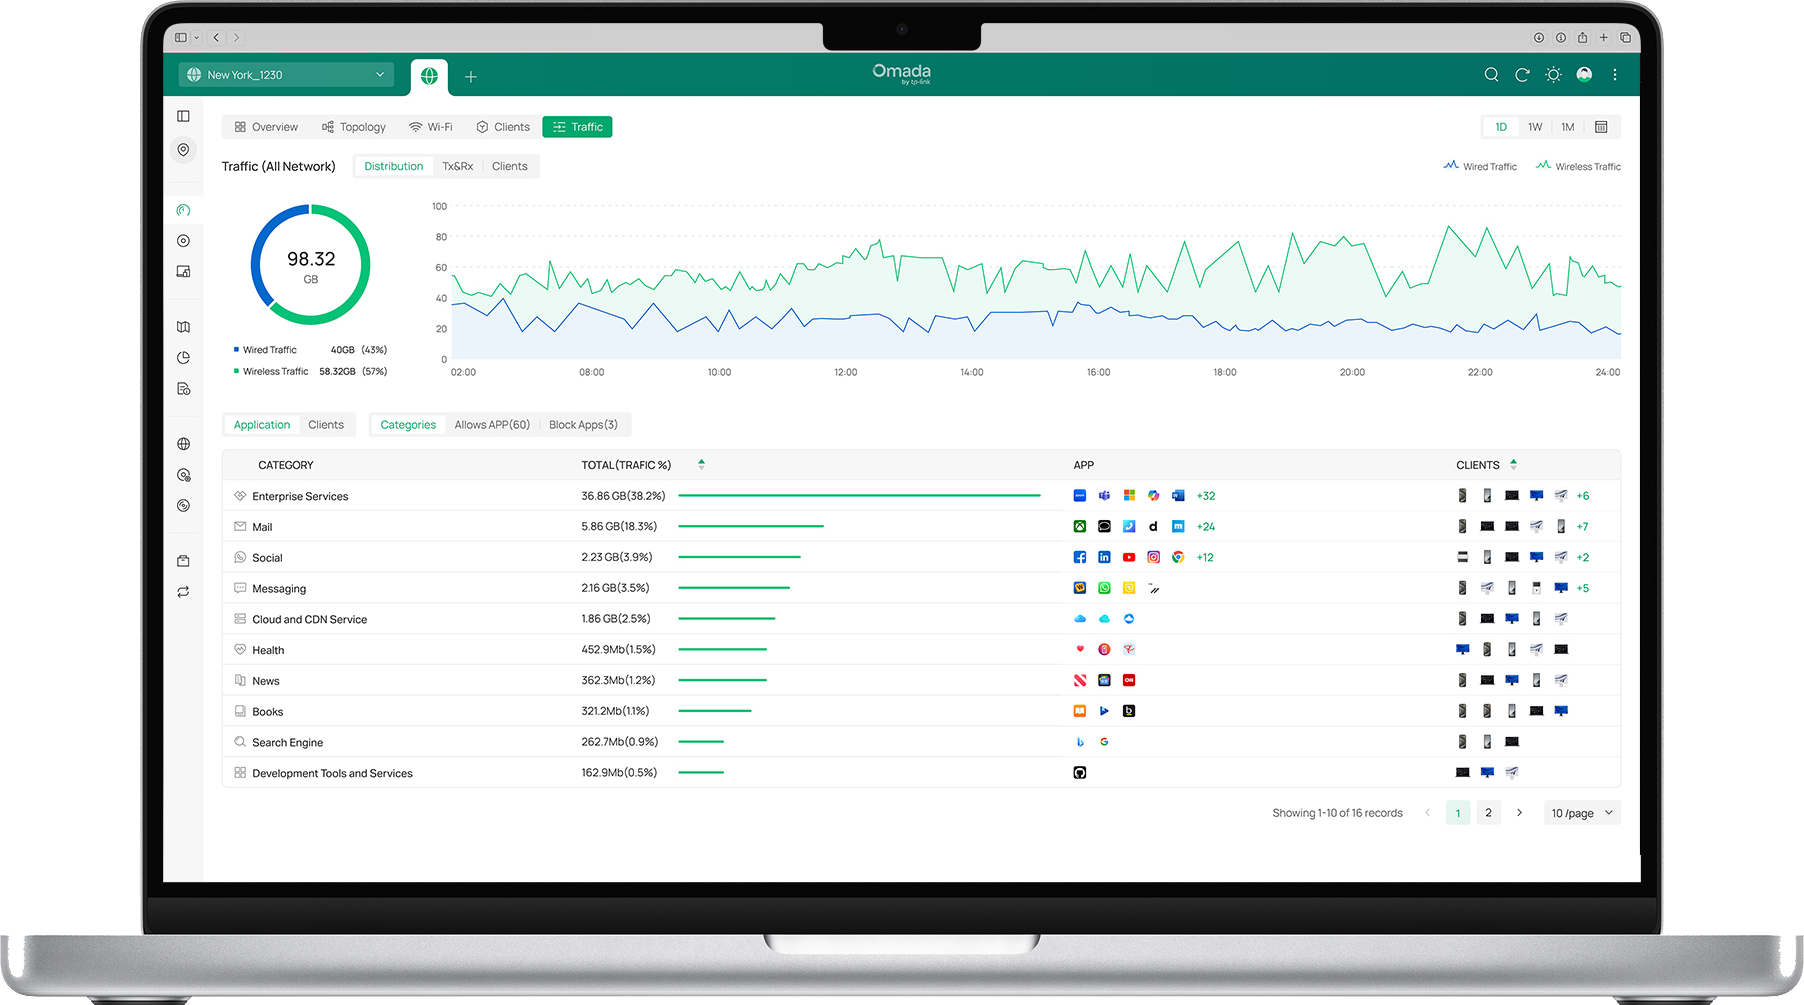
Task: Expand +32 more apps in Enterprise Services
Action: tap(1206, 496)
